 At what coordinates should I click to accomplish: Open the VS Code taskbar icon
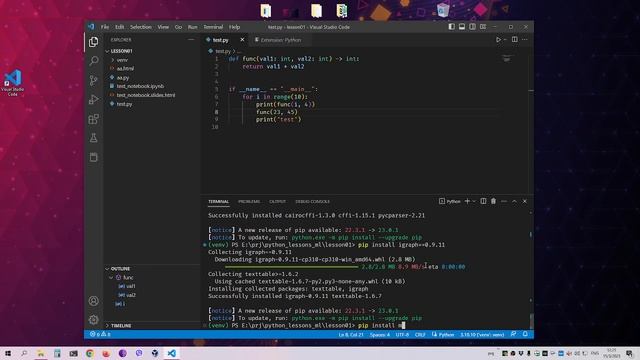pyautogui.click(x=171, y=353)
